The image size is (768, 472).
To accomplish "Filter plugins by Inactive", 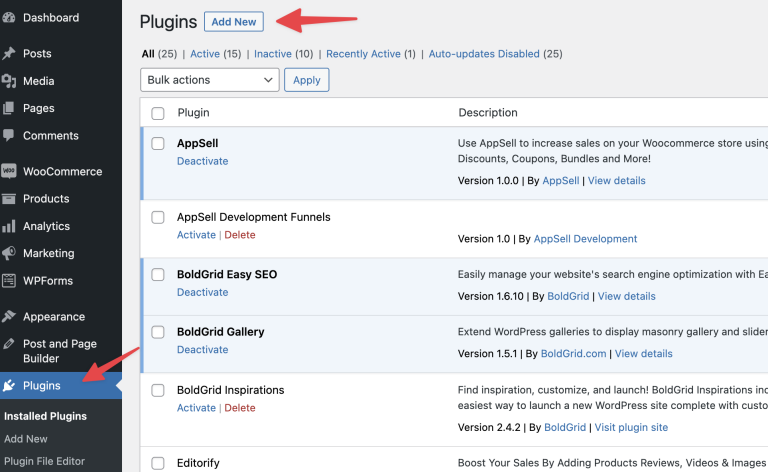I will point(273,54).
